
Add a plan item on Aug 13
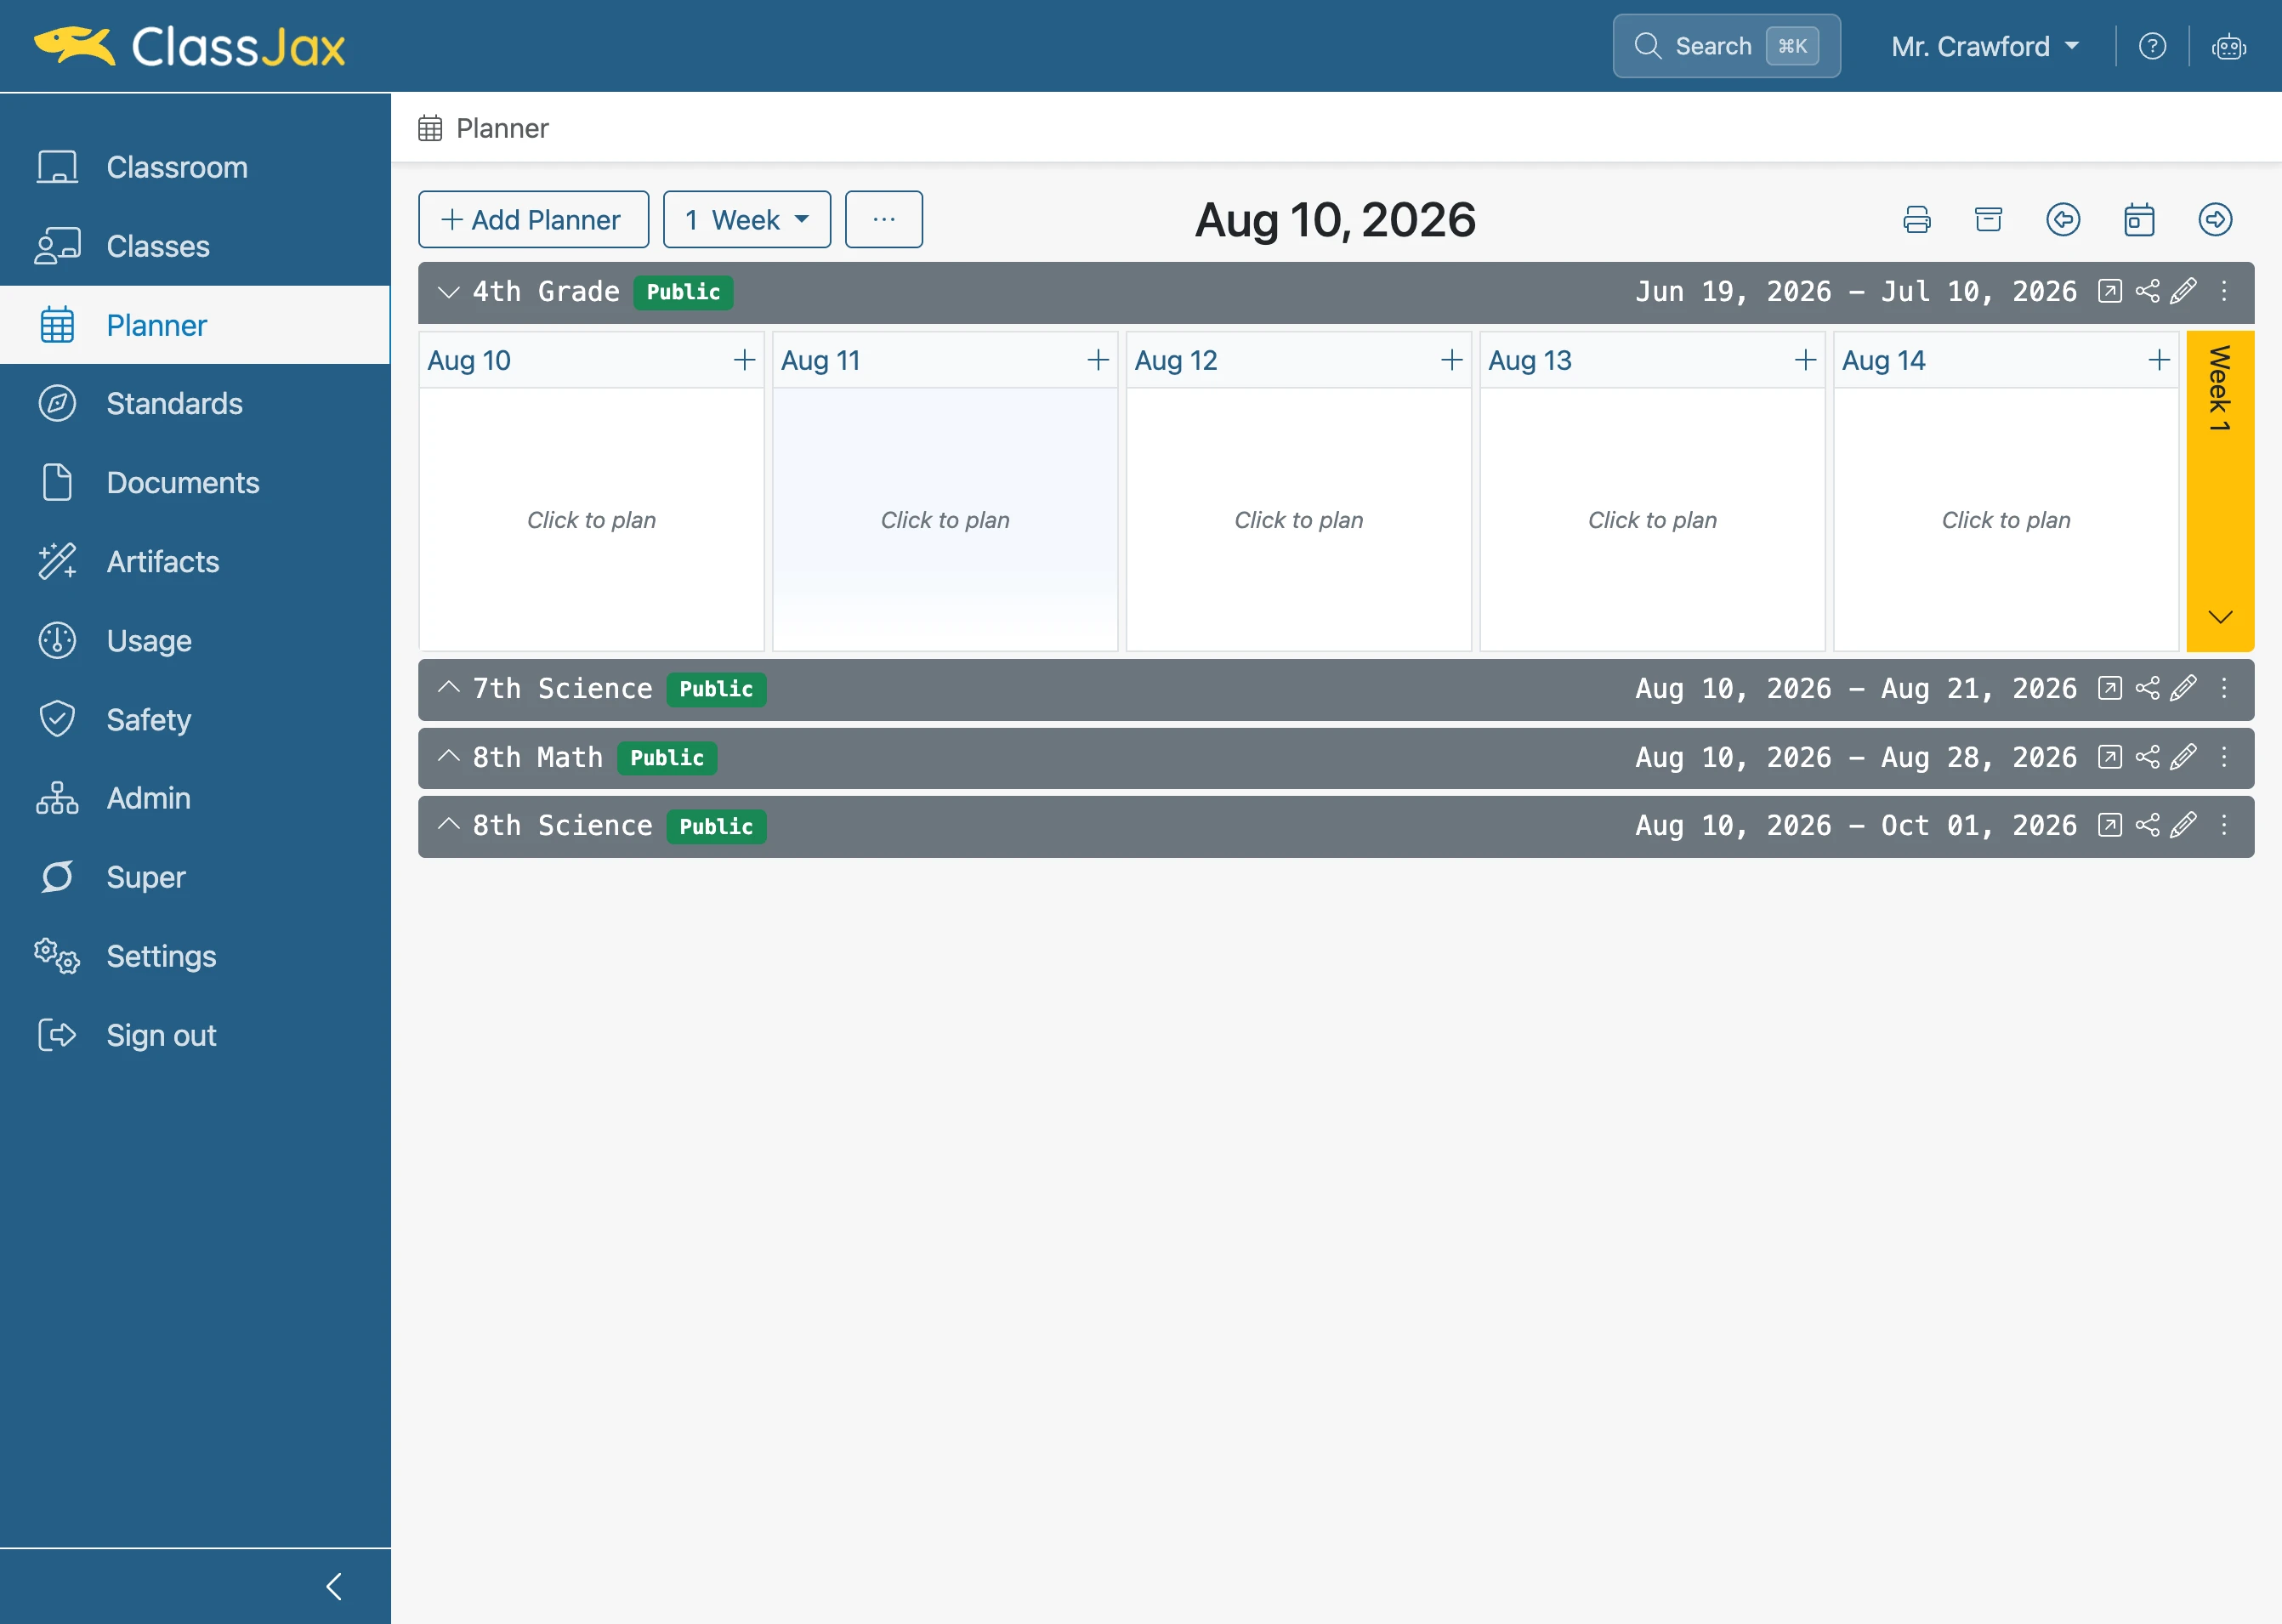coord(1805,360)
